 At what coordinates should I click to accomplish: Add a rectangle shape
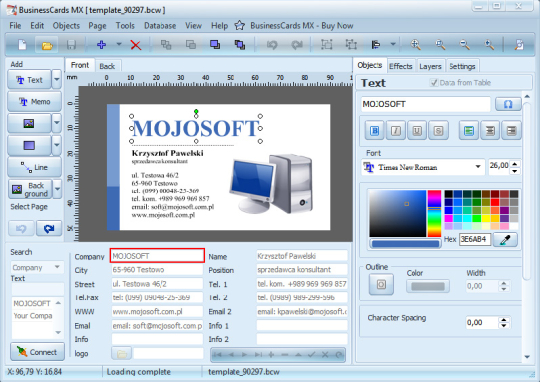click(29, 145)
